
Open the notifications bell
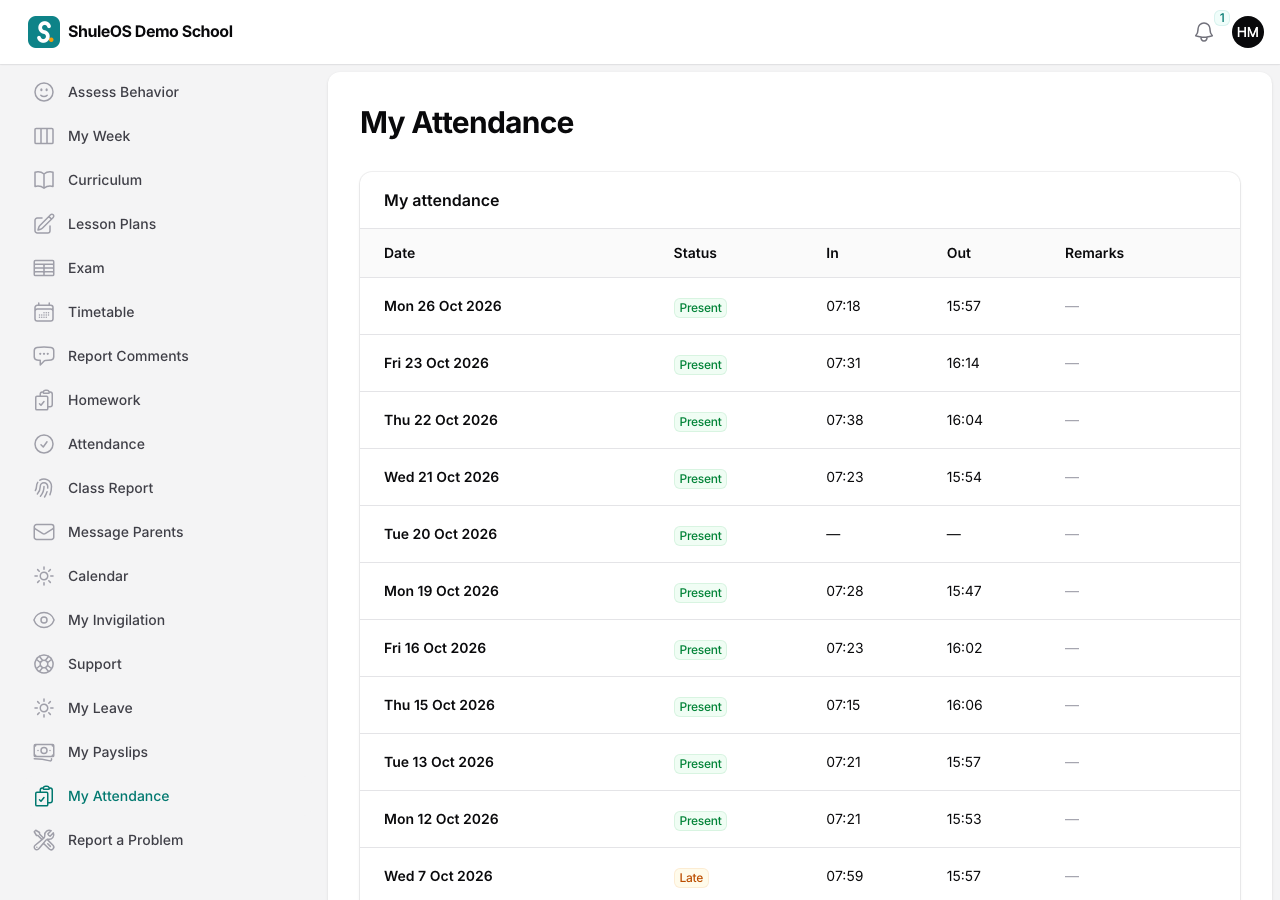pos(1204,32)
